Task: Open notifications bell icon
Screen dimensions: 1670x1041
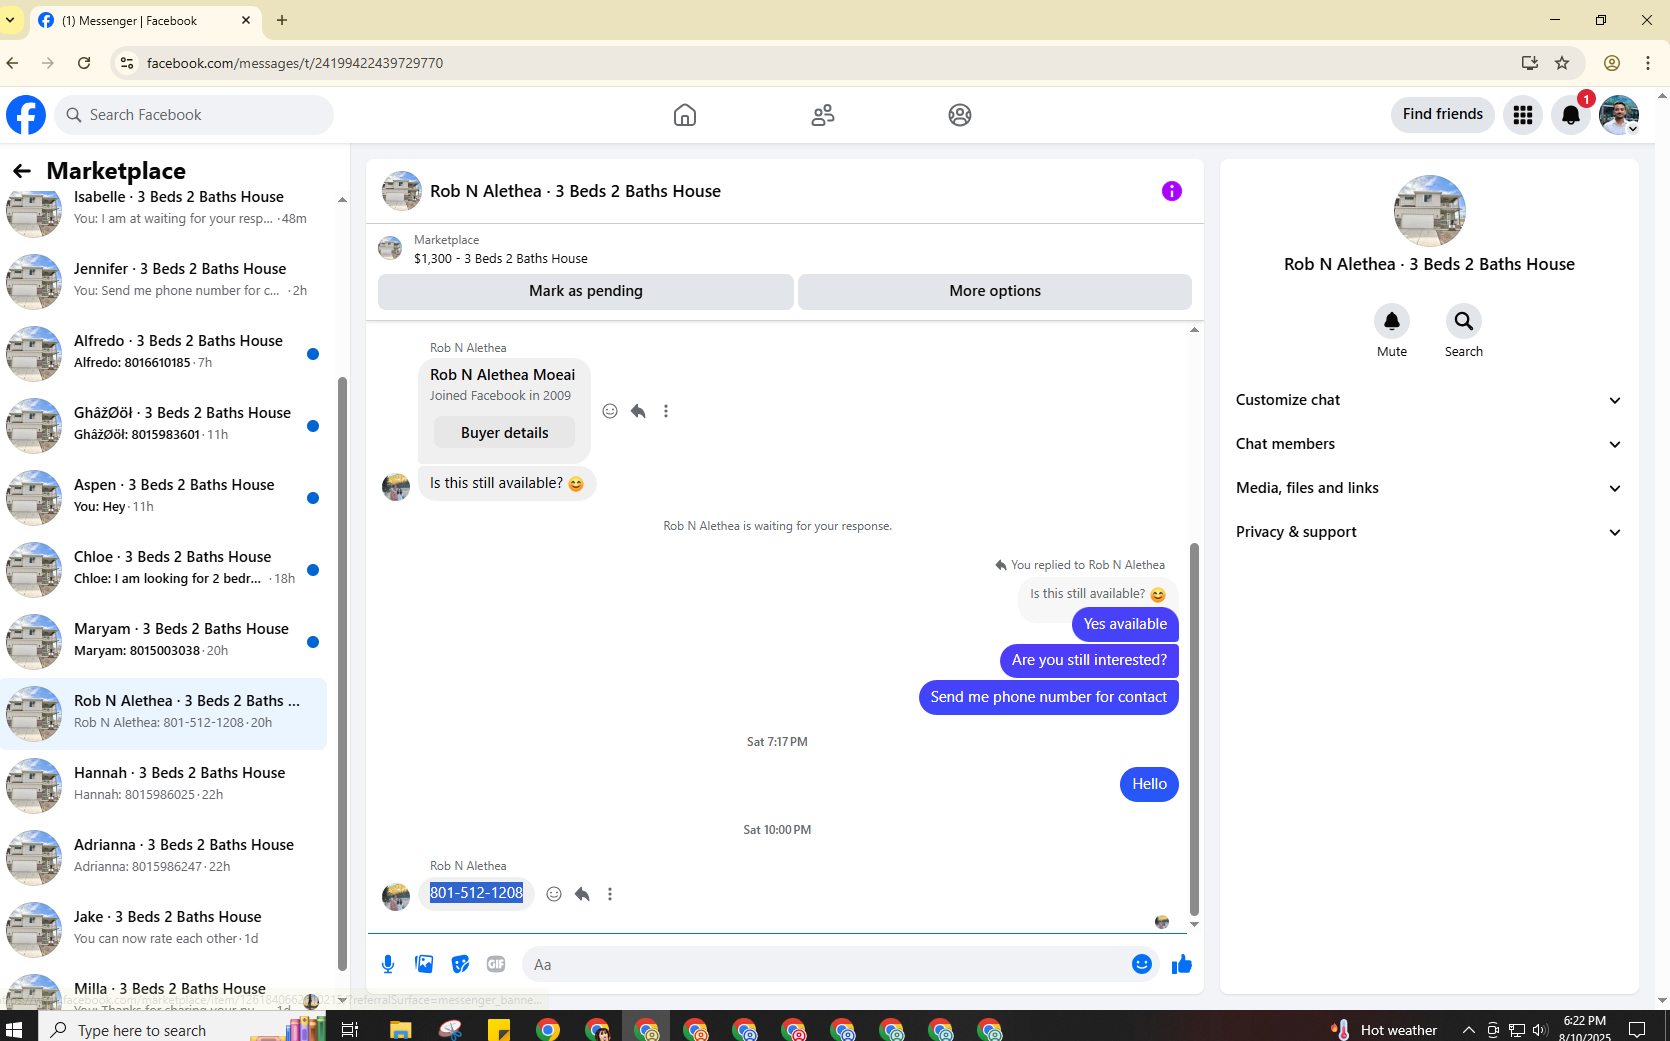Action: point(1571,115)
